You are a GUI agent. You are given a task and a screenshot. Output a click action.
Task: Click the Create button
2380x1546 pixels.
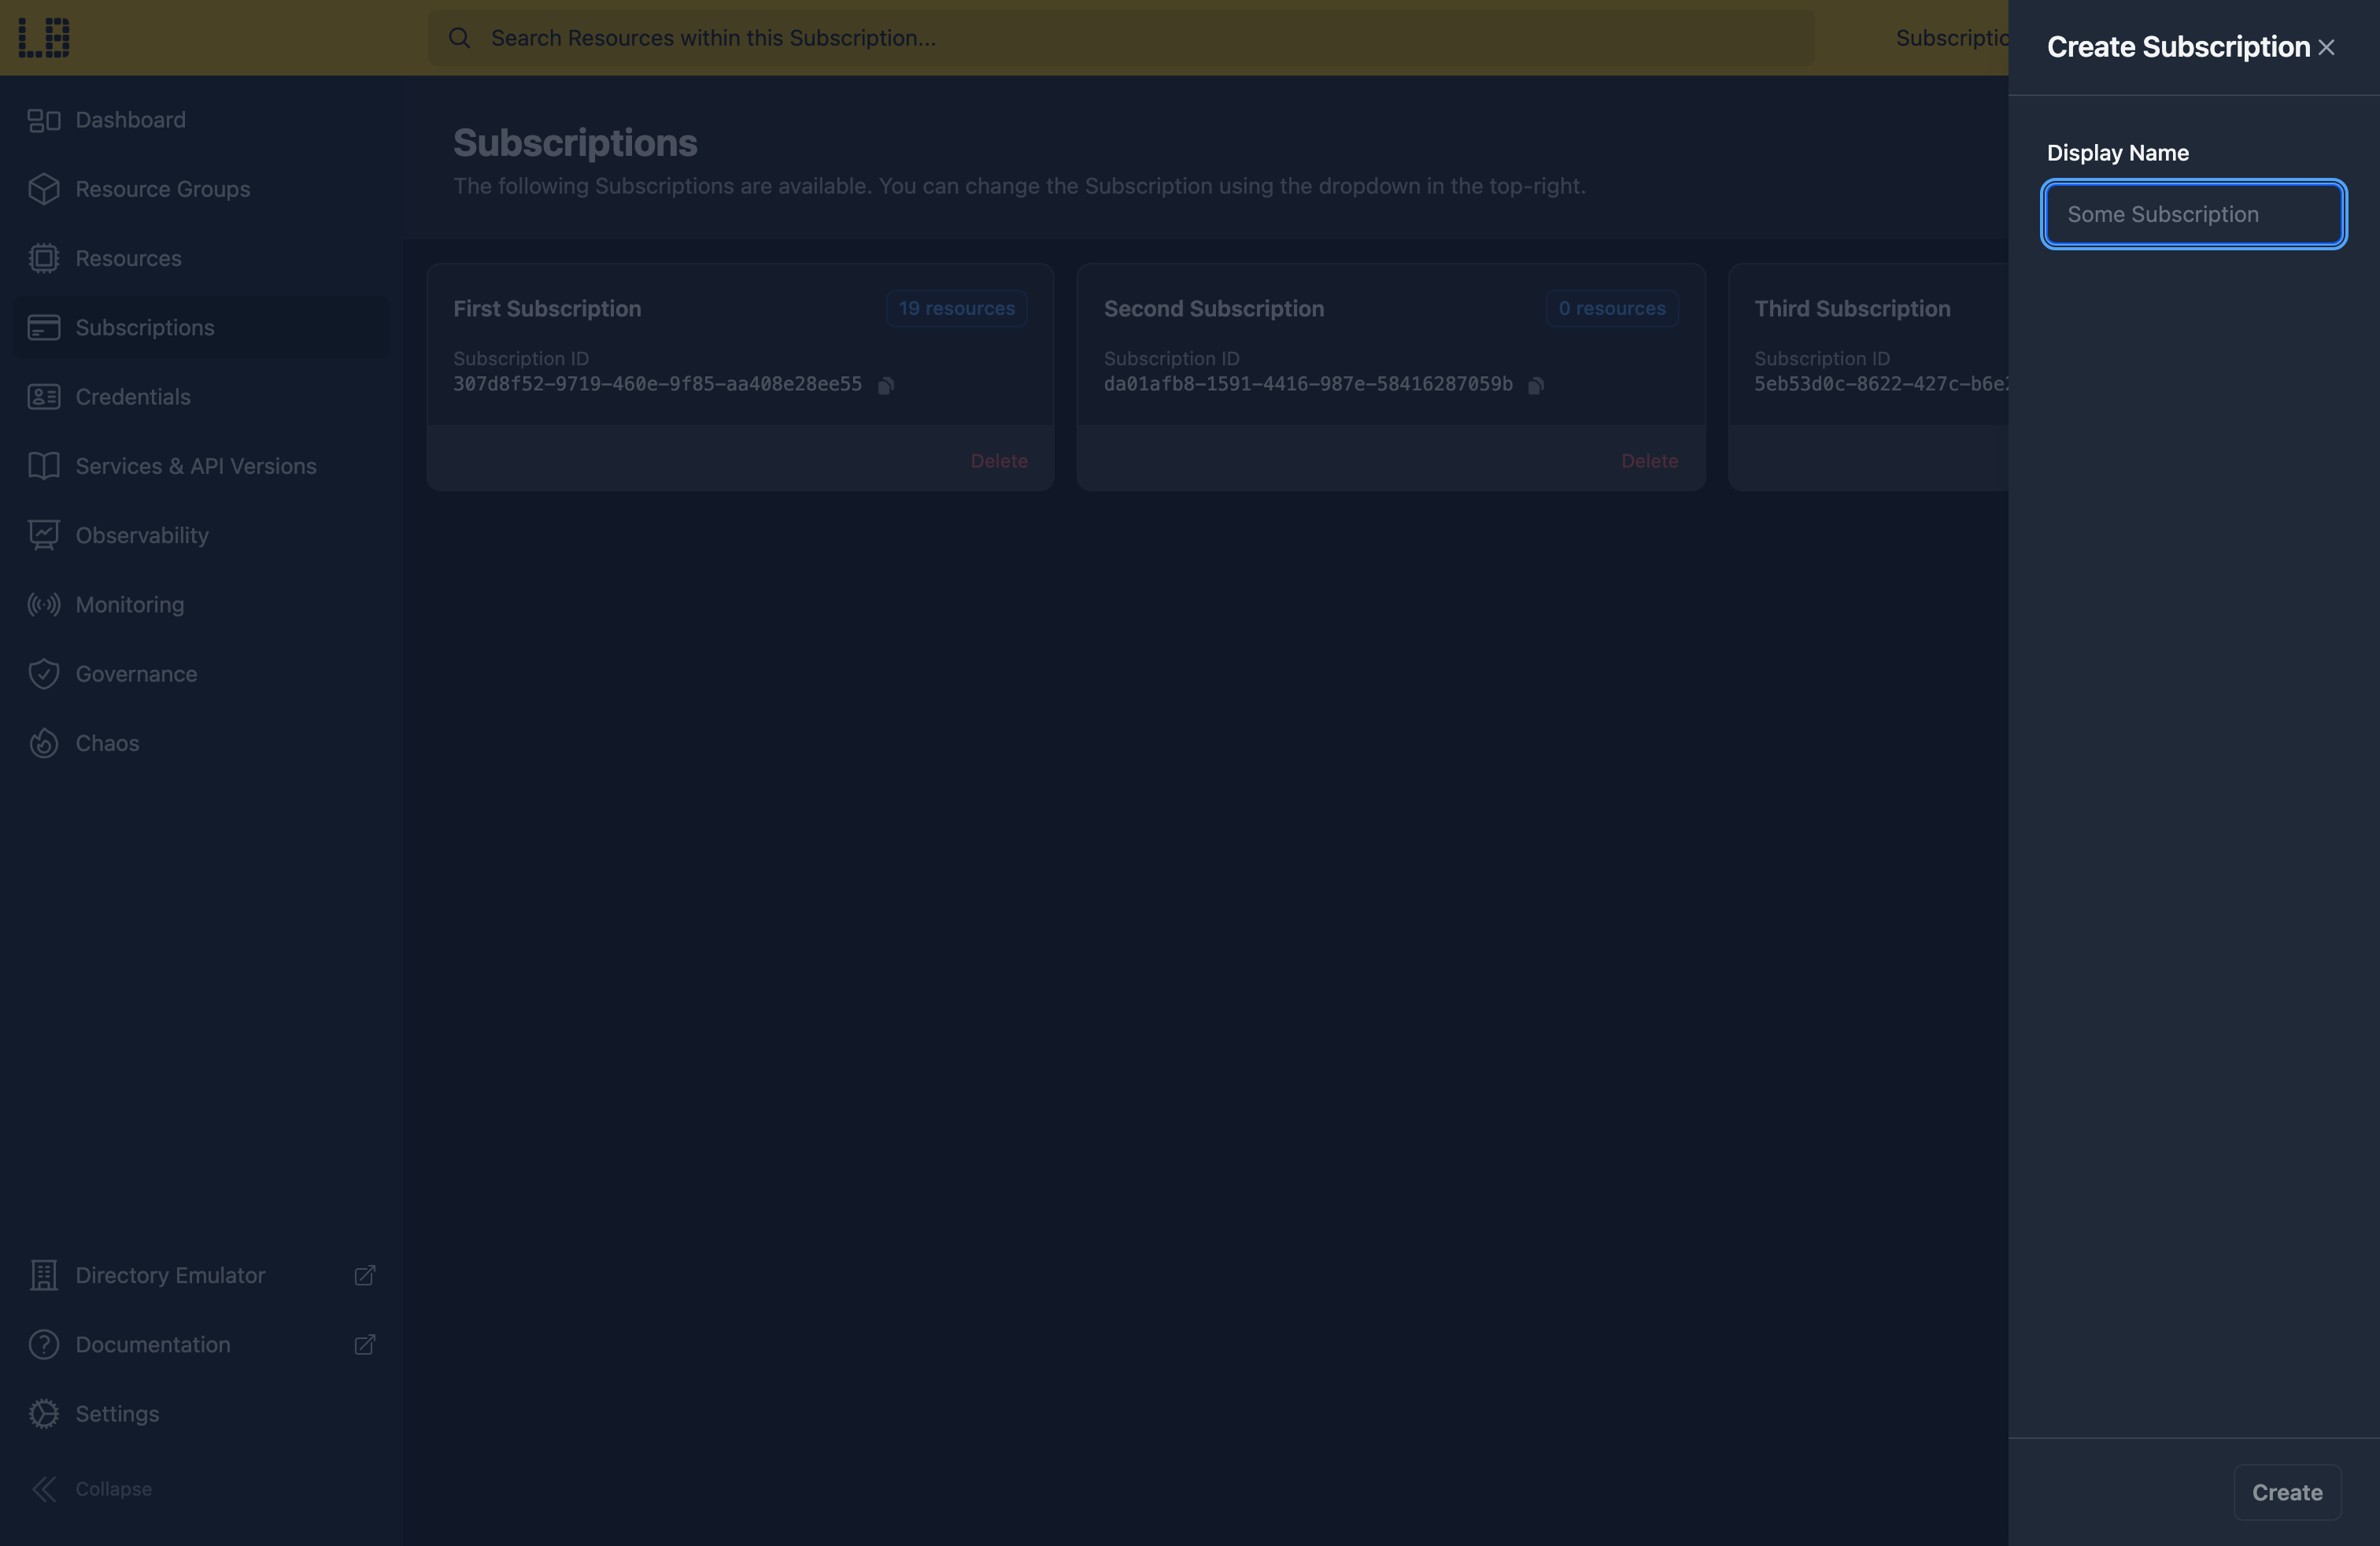(2287, 1492)
